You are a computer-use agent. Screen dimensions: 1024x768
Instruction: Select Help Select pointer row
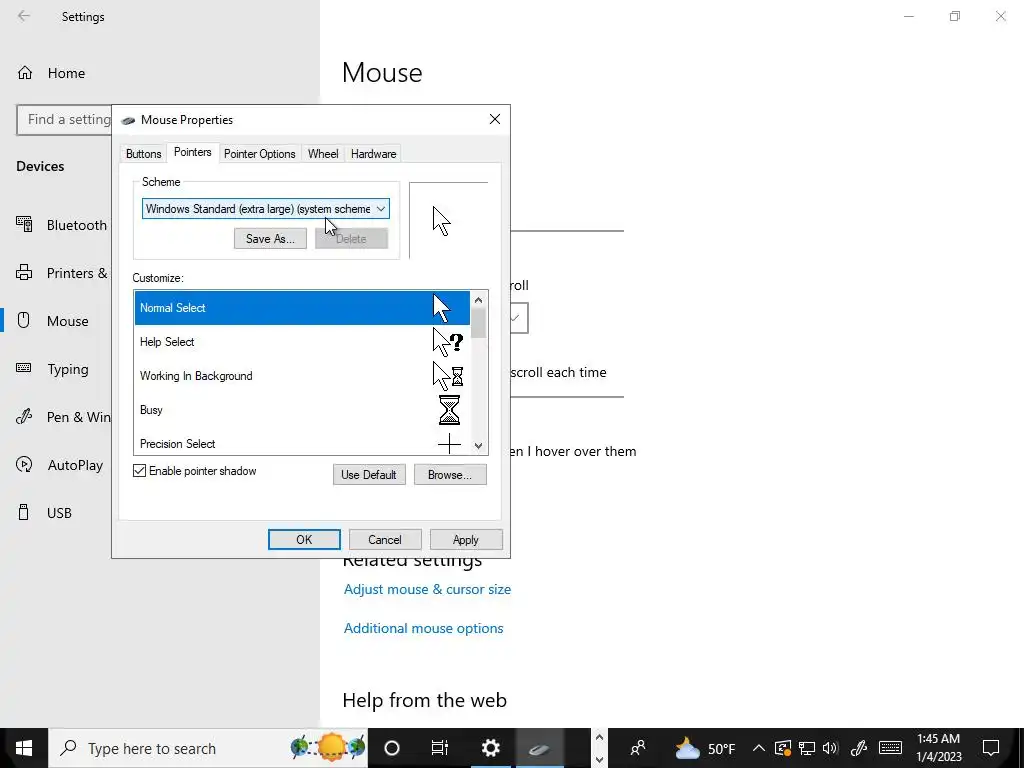(302, 342)
